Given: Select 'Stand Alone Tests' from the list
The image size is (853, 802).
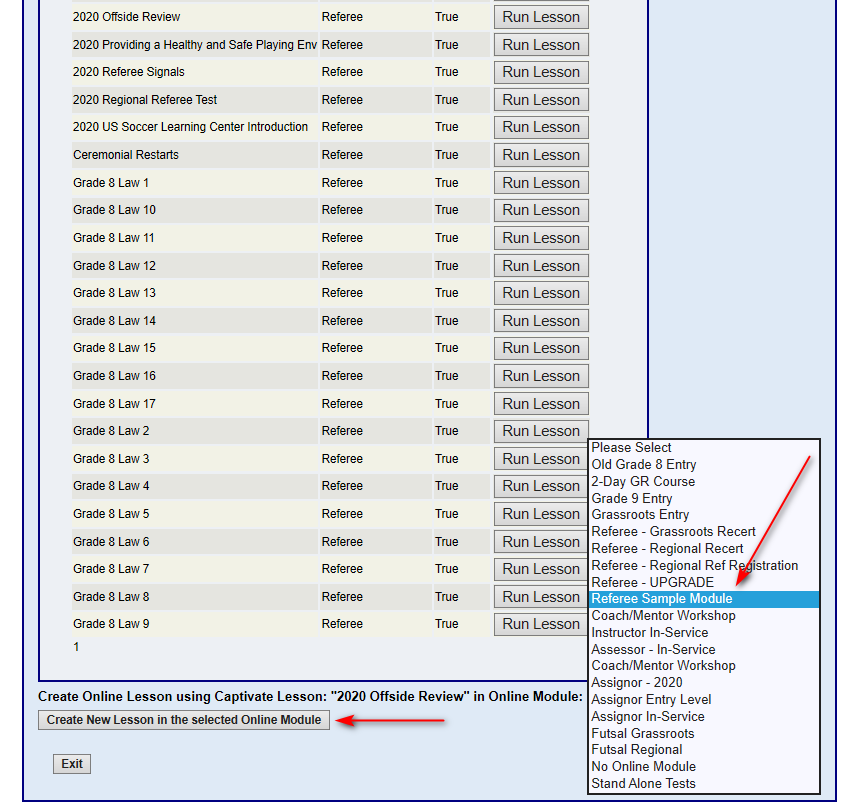Looking at the screenshot, I should (704, 784).
